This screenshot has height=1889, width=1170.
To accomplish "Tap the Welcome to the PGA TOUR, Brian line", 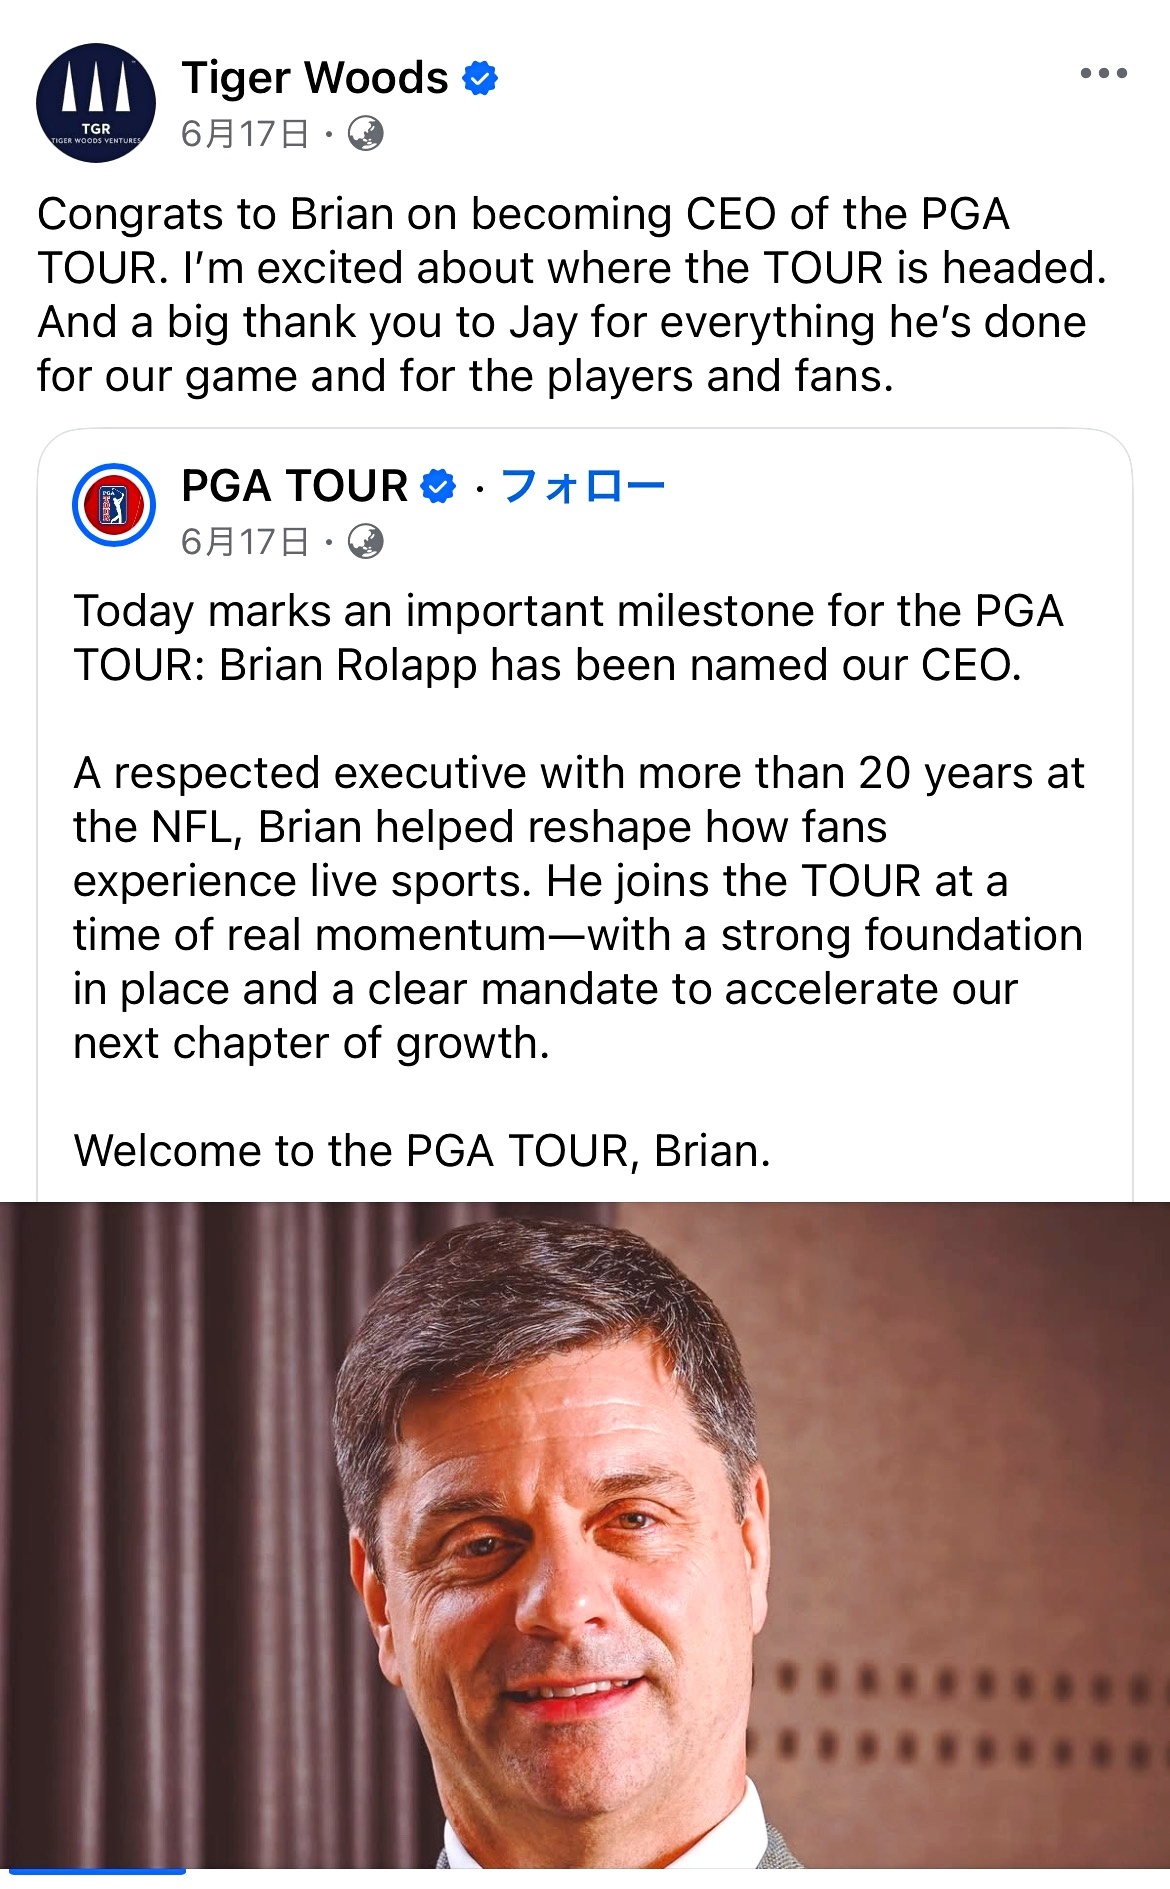I will pyautogui.click(x=422, y=1151).
